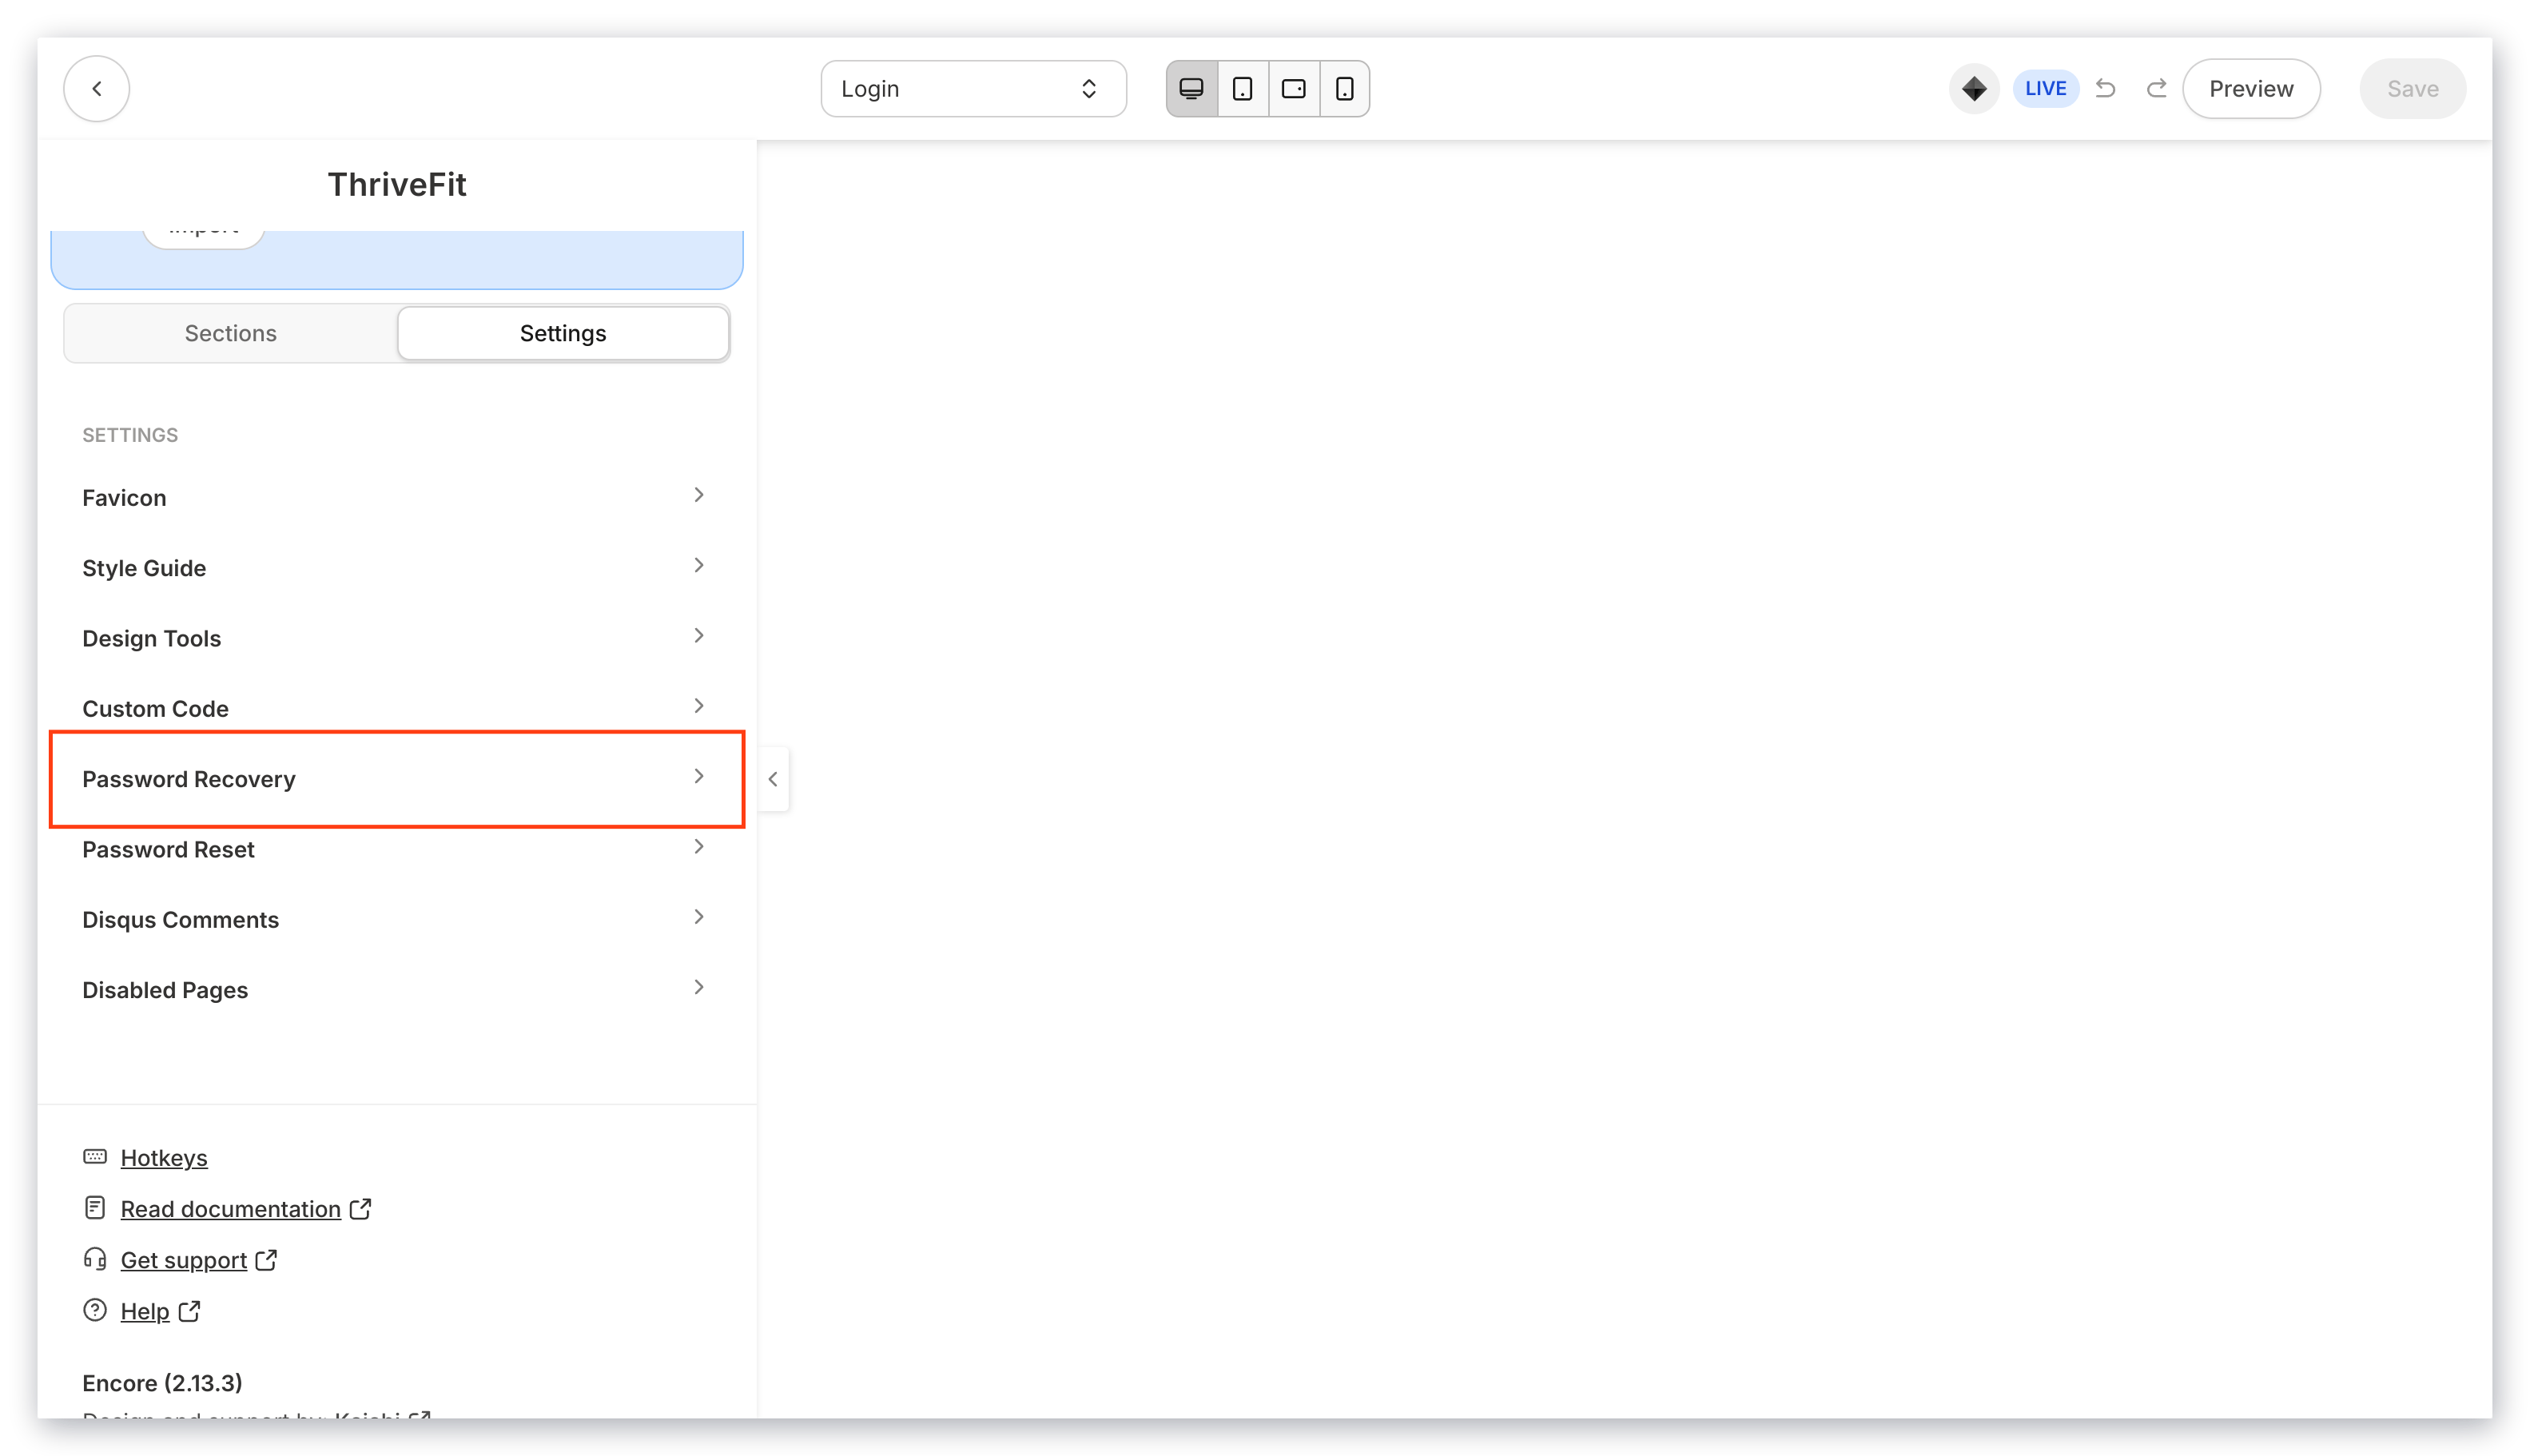Expand Password Recovery chevron
This screenshot has width=2530, height=1456.
[x=699, y=776]
